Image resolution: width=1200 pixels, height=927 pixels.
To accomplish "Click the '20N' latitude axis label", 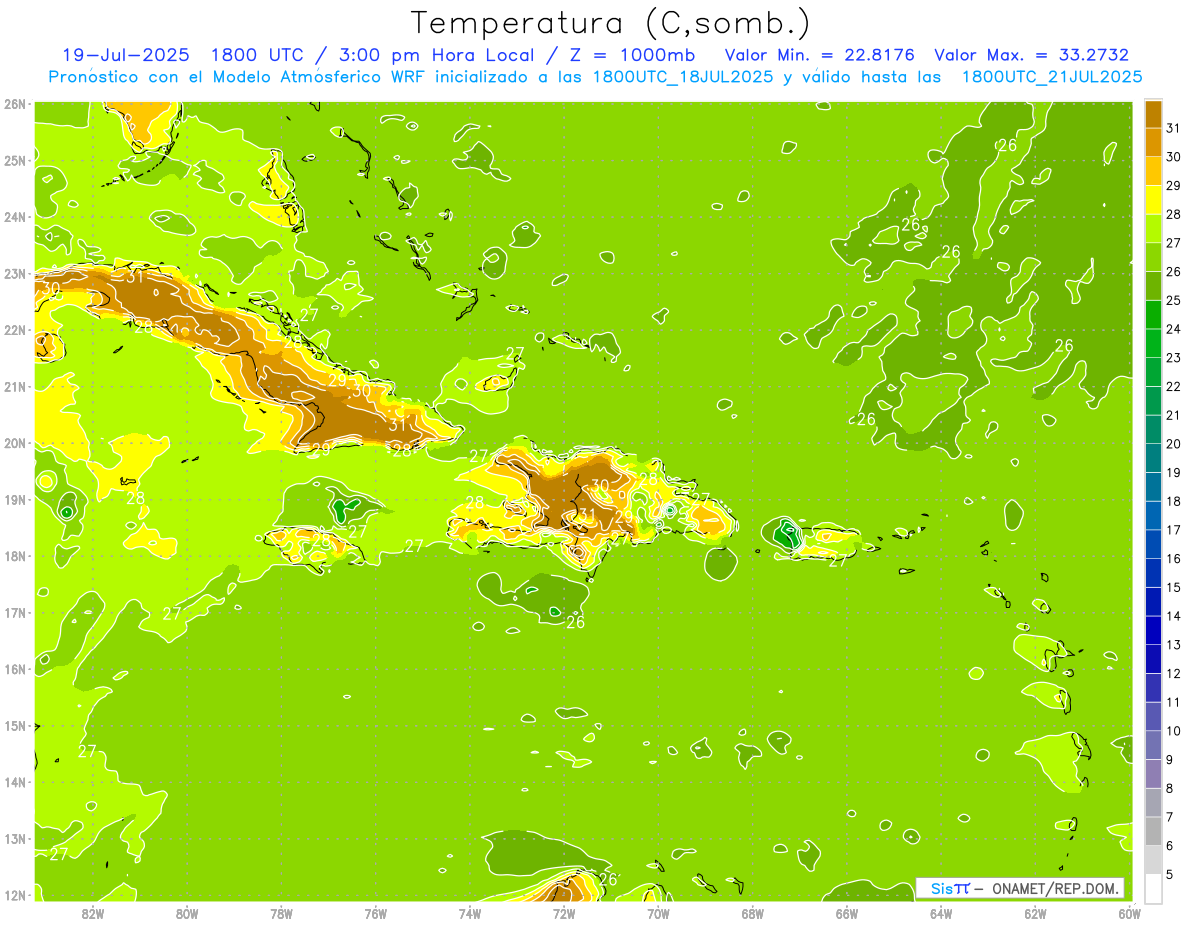I will pos(15,443).
